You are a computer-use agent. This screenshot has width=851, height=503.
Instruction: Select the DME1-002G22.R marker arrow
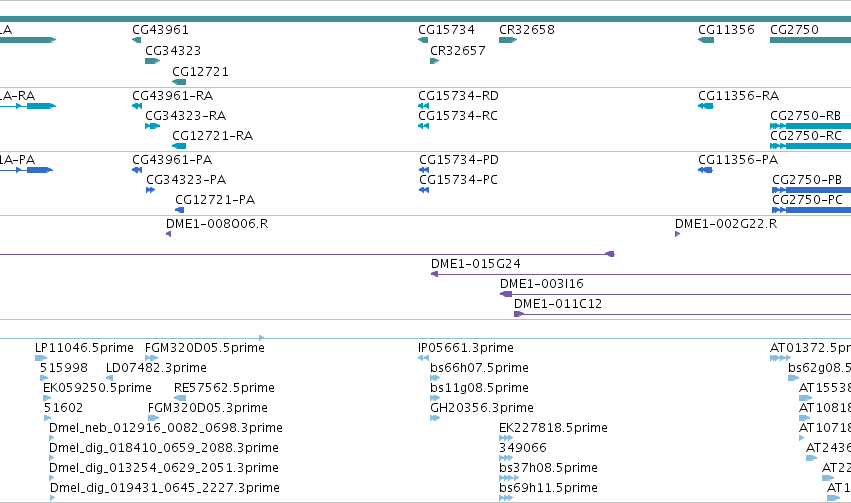pyautogui.click(x=677, y=234)
